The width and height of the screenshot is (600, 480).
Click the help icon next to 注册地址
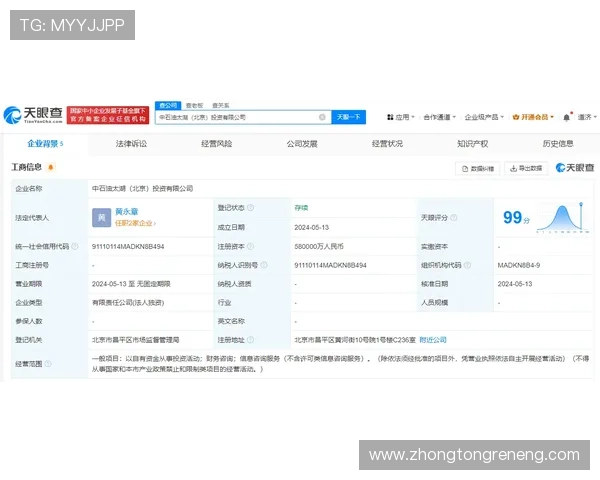[251, 340]
